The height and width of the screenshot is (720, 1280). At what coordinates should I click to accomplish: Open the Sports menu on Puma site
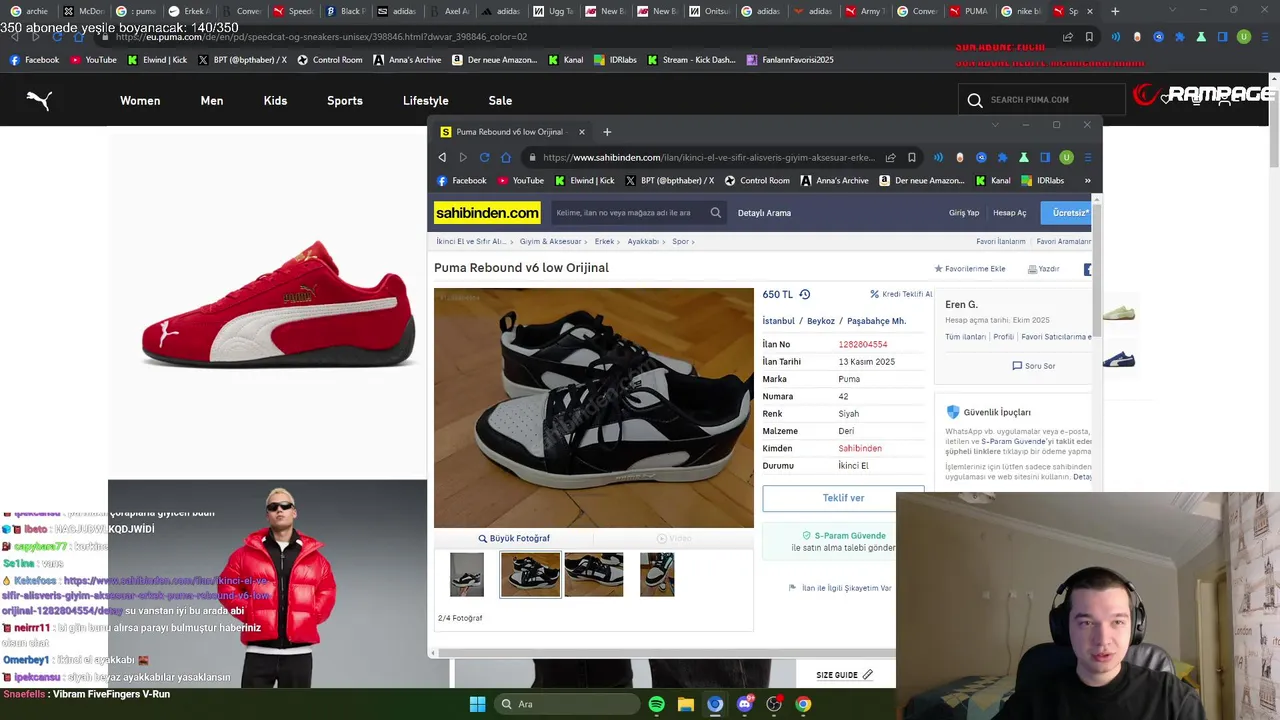tap(345, 100)
